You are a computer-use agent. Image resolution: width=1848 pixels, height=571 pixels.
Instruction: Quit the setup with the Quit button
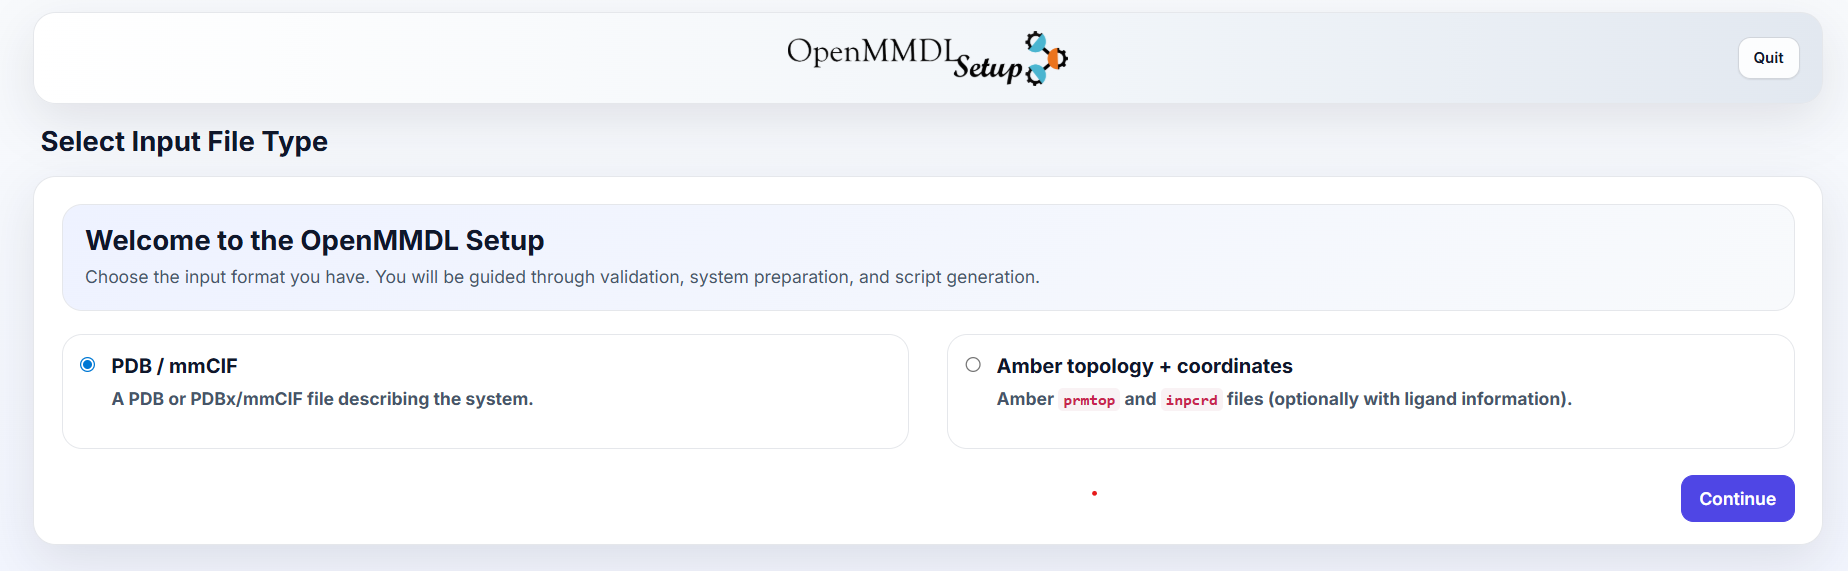coord(1768,58)
